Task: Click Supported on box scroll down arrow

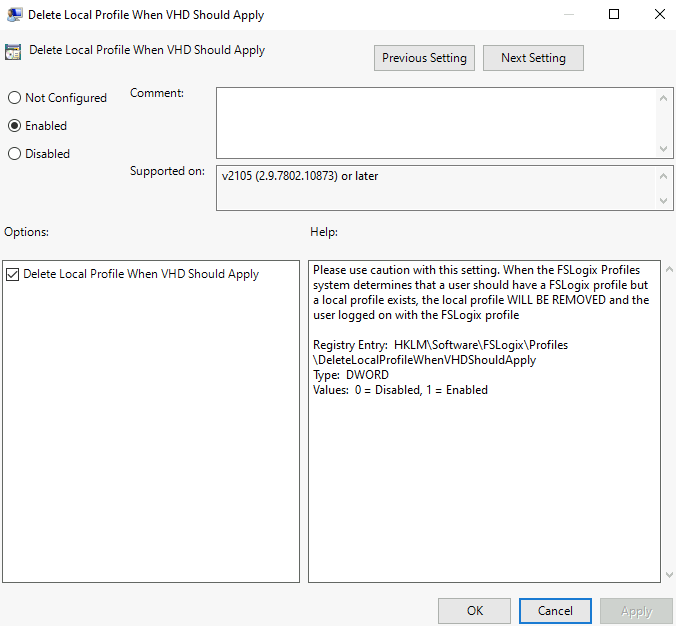Action: tap(663, 201)
